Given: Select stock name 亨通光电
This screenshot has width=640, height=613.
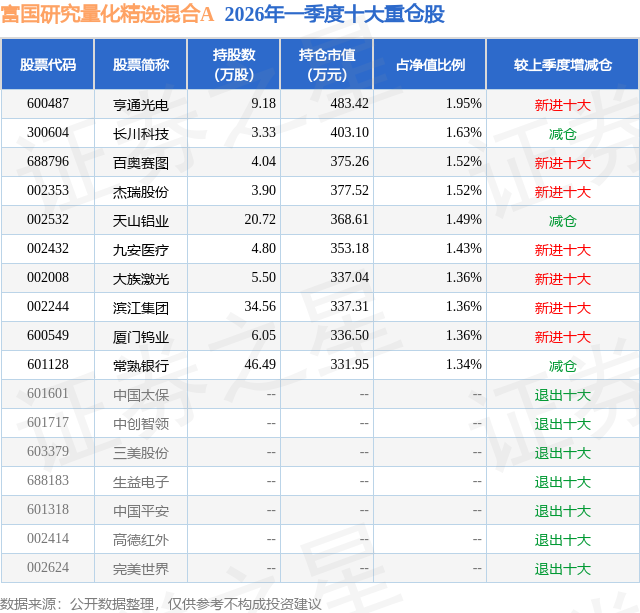Looking at the screenshot, I should (x=141, y=105).
